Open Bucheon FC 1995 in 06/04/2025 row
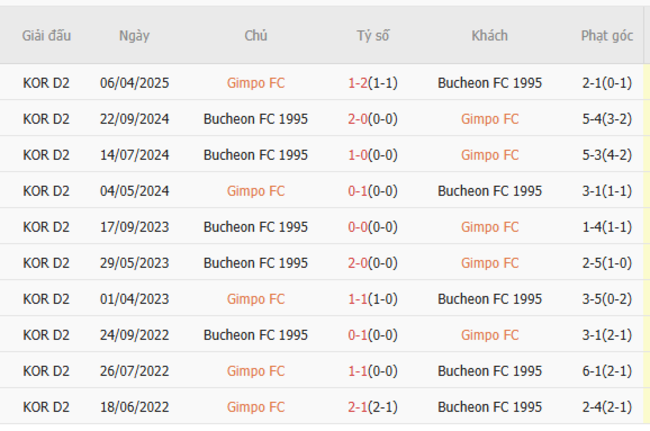The height and width of the screenshot is (431, 650). click(490, 83)
